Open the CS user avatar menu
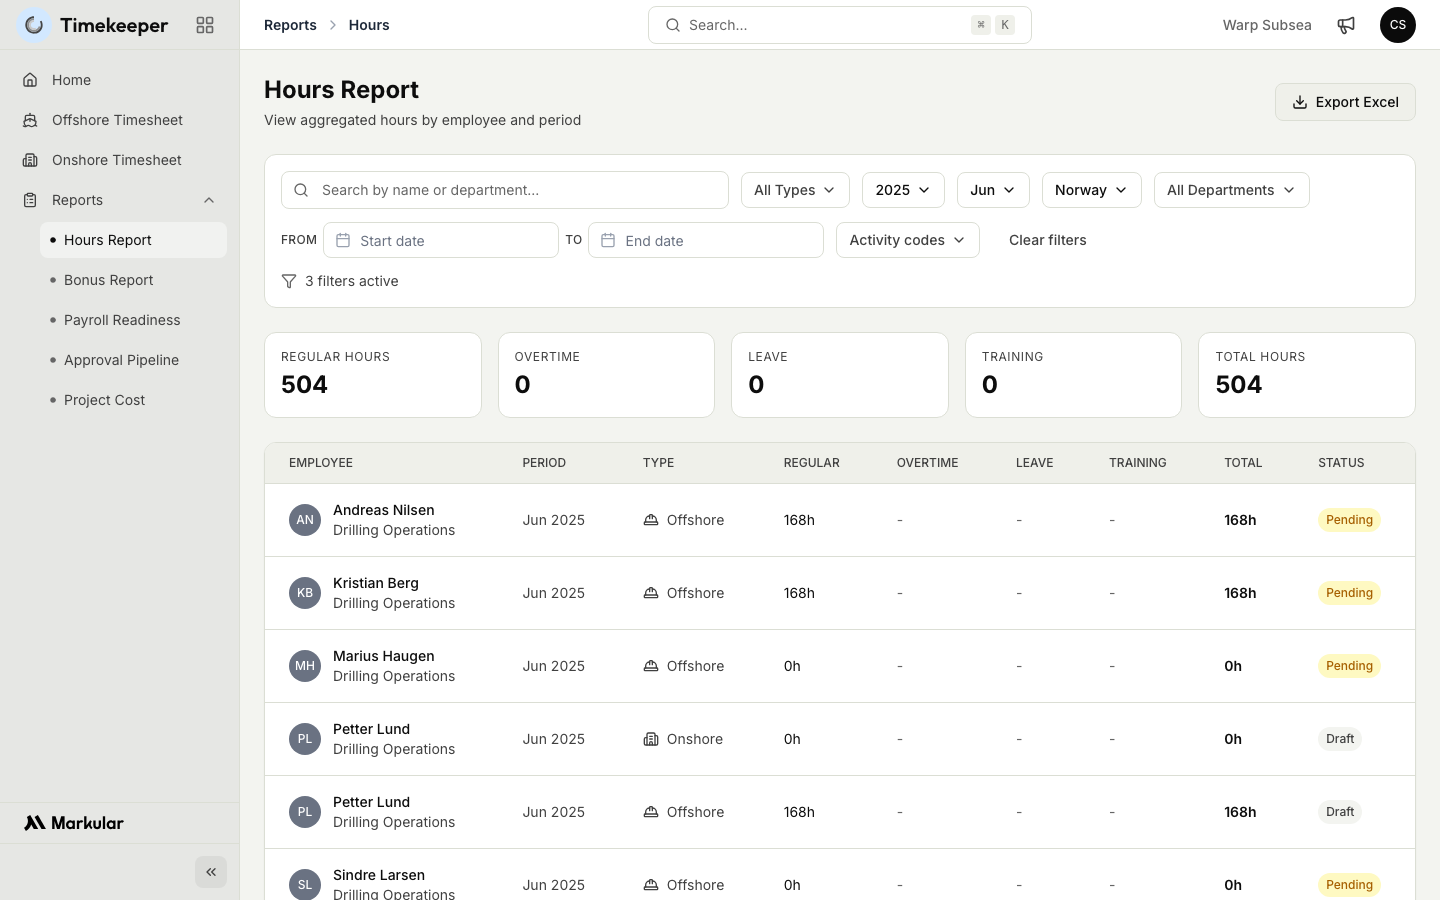The image size is (1440, 900). (1398, 25)
